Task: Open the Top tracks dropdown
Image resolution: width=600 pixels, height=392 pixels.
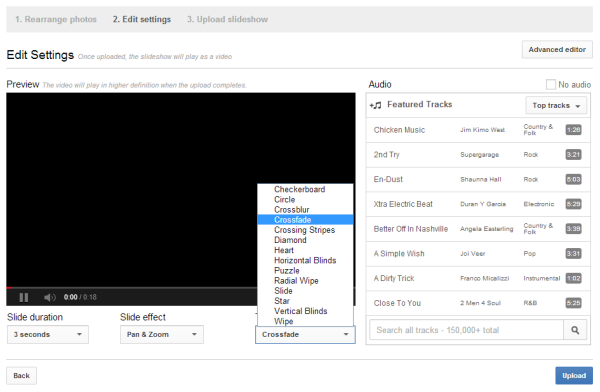Action: [556, 105]
